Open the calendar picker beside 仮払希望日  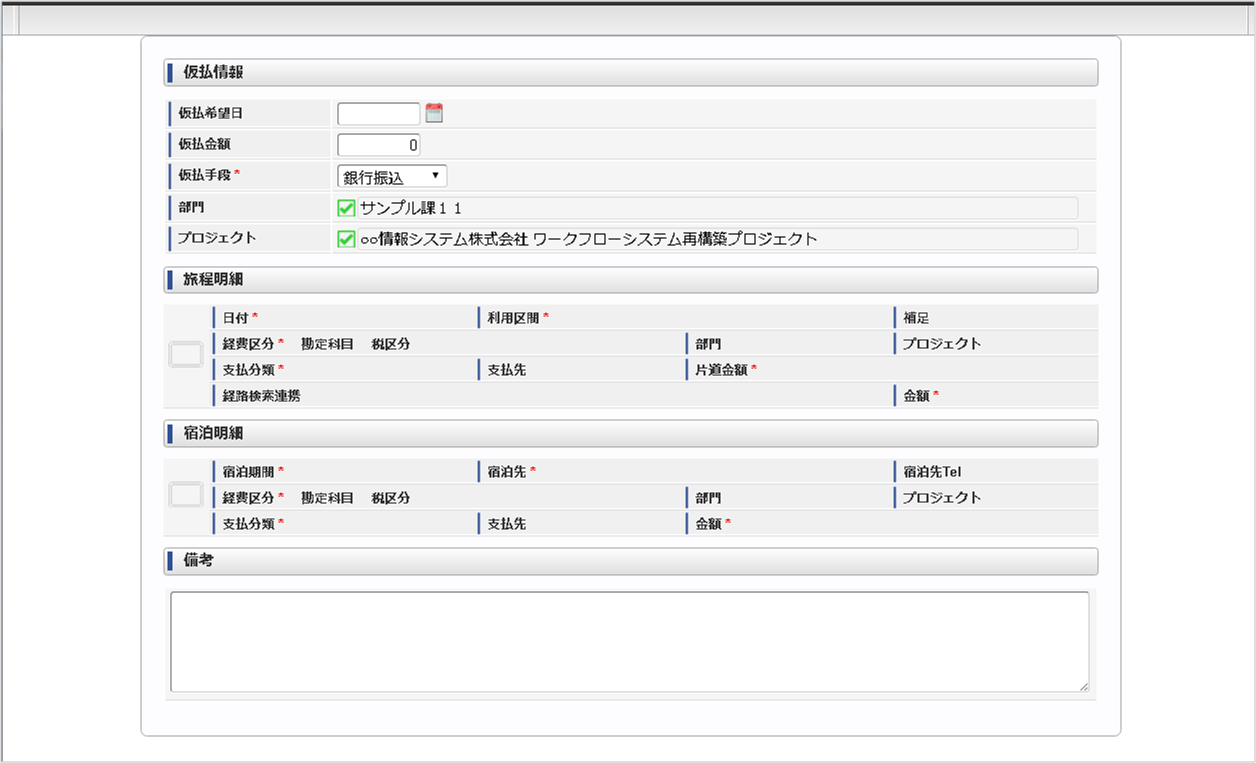click(434, 112)
